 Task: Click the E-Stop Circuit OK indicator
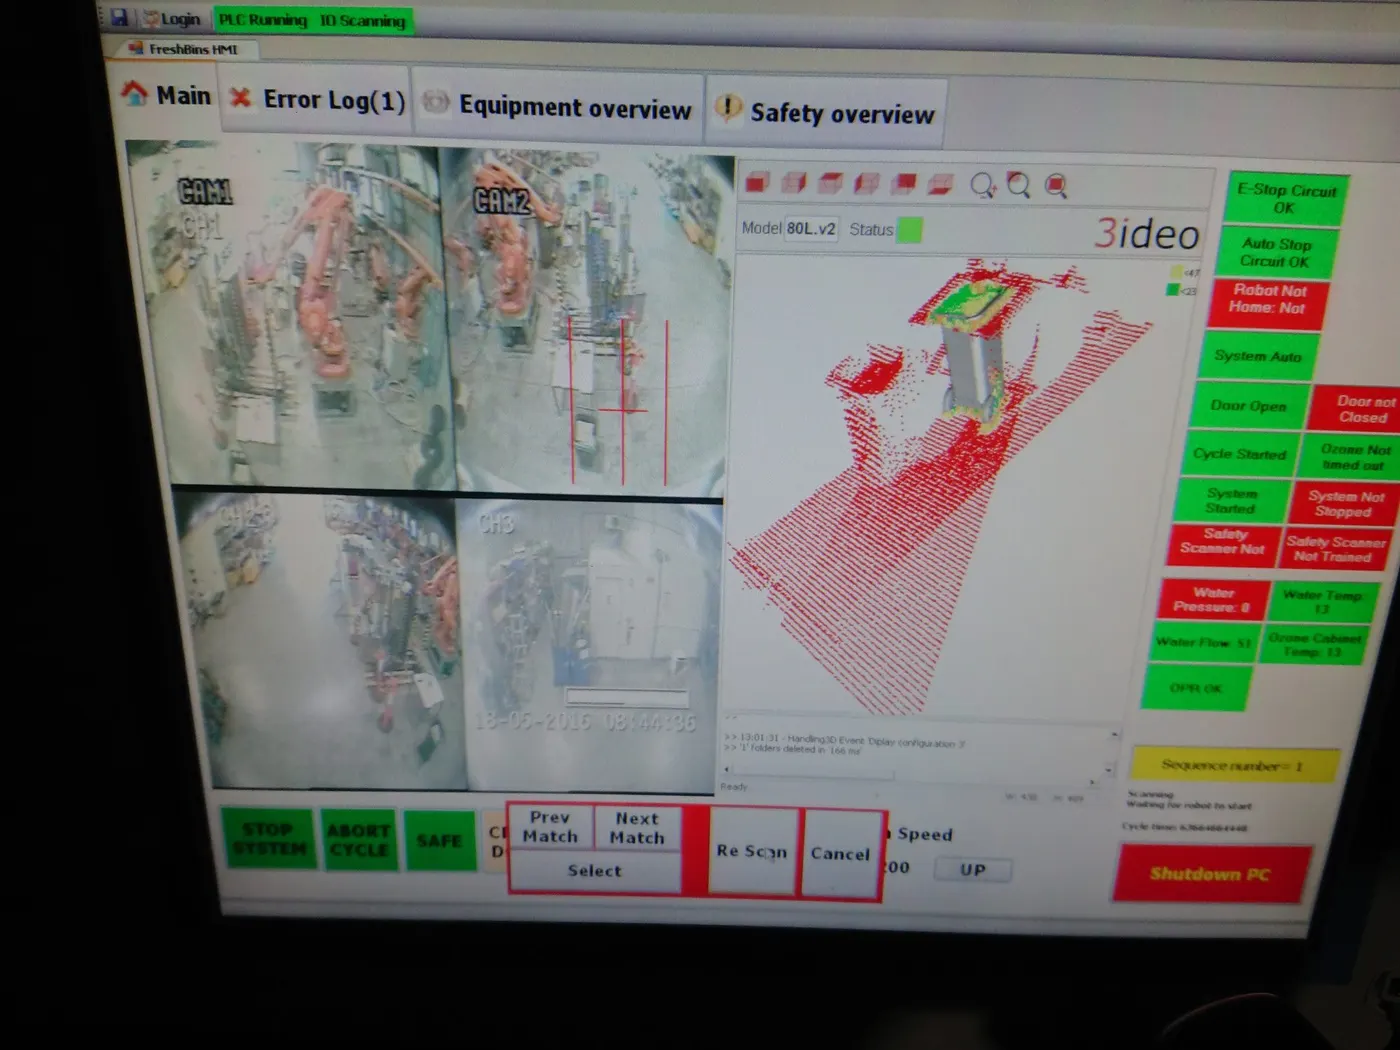tap(1284, 198)
